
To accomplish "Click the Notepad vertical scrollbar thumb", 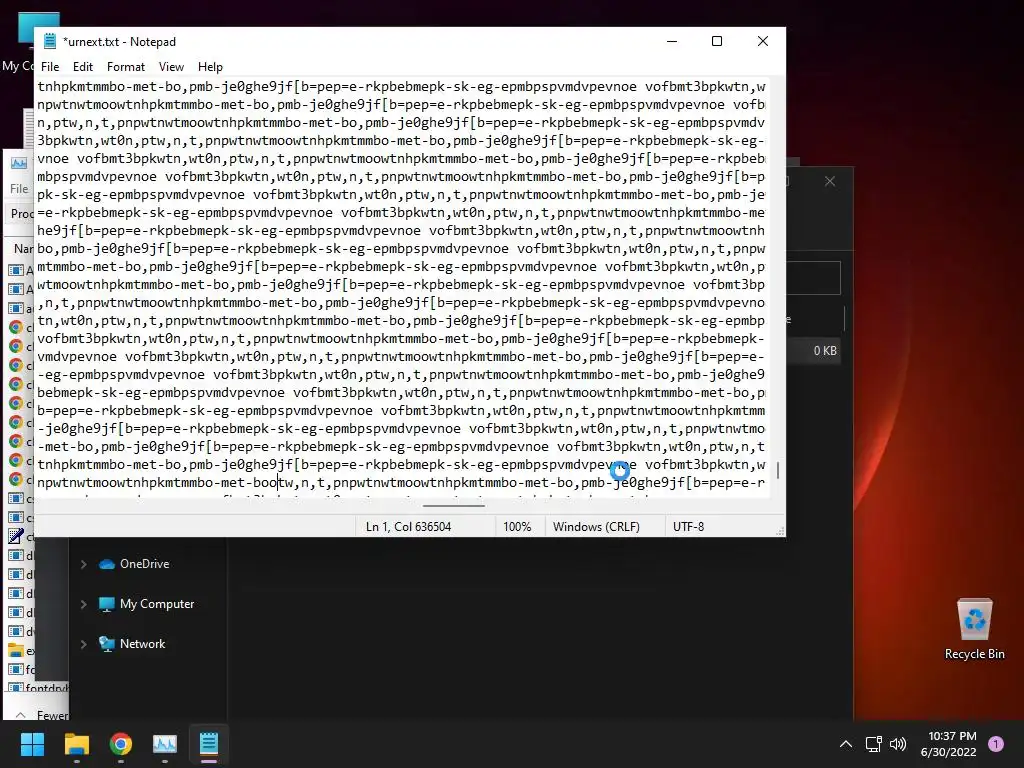I will click(777, 470).
